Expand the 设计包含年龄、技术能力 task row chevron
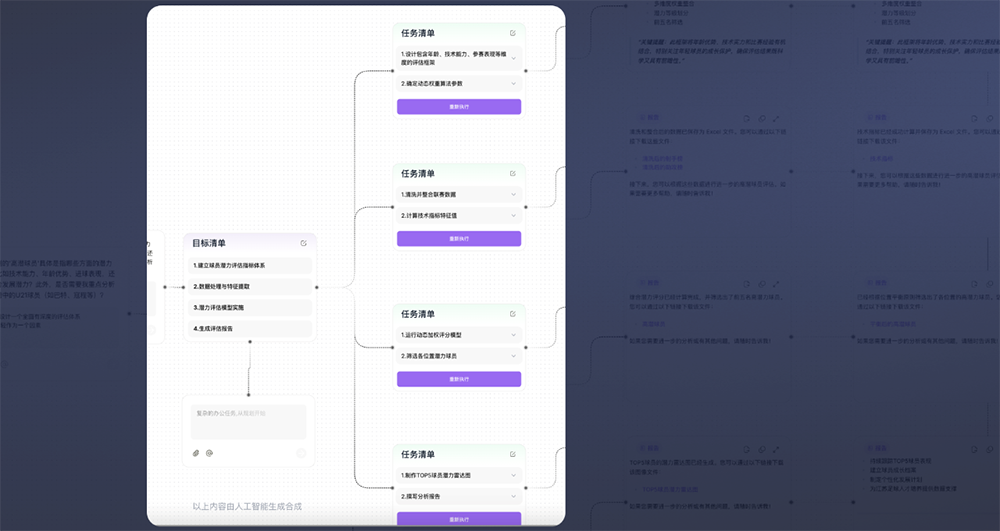This screenshot has width=1000, height=531. [x=513, y=59]
